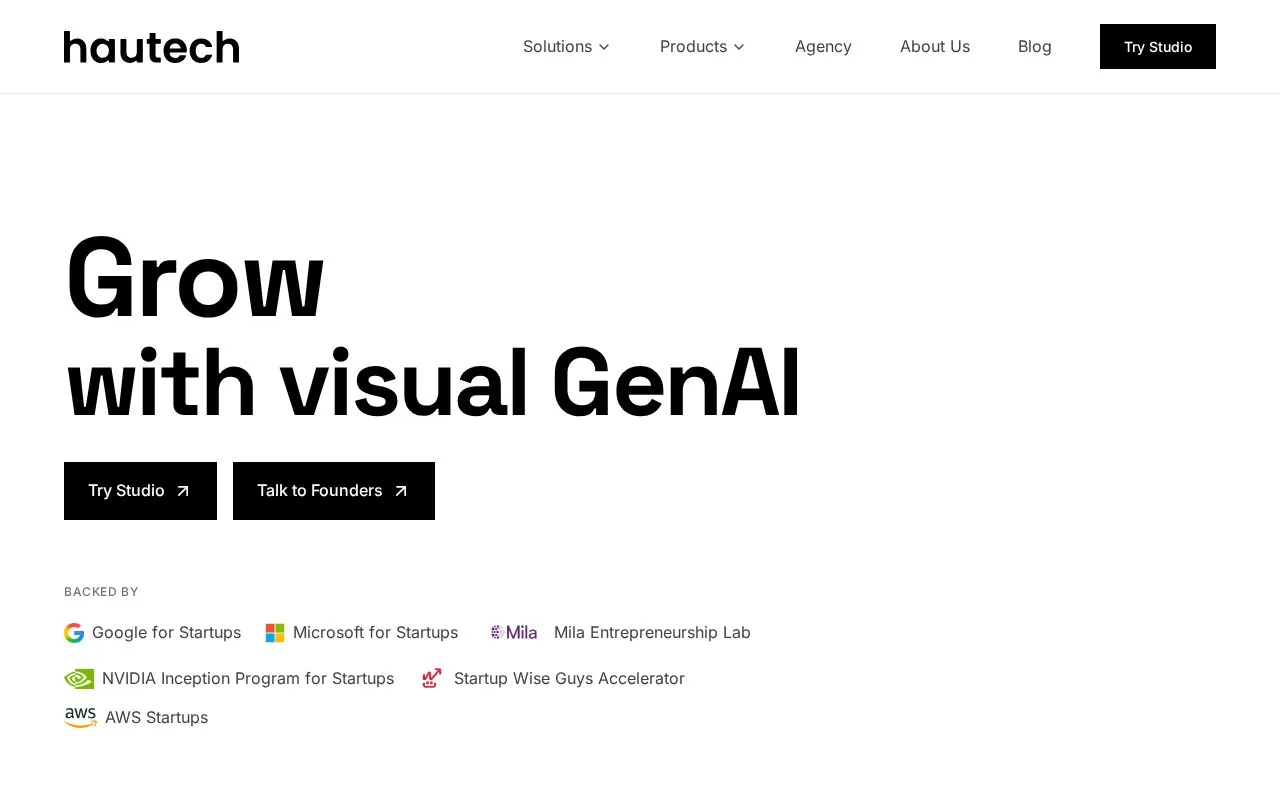
Task: Open the Blog link
Action: pyautogui.click(x=1035, y=47)
